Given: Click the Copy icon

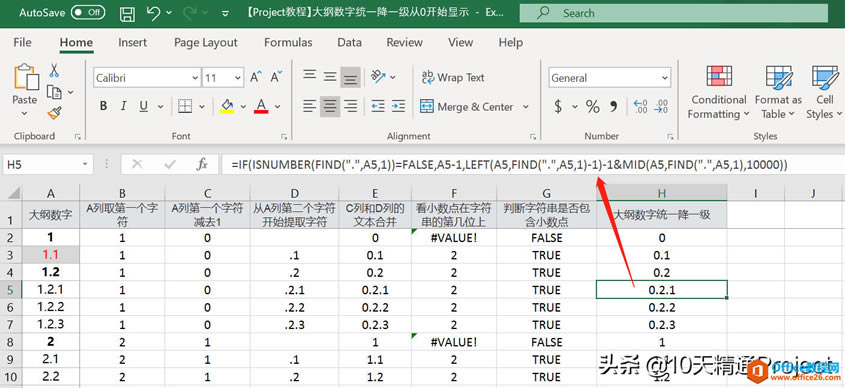Looking at the screenshot, I should [54, 92].
